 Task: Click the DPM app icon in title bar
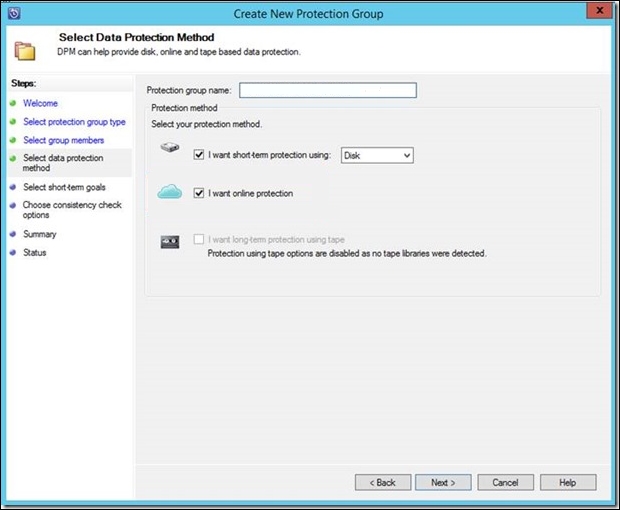[x=13, y=14]
